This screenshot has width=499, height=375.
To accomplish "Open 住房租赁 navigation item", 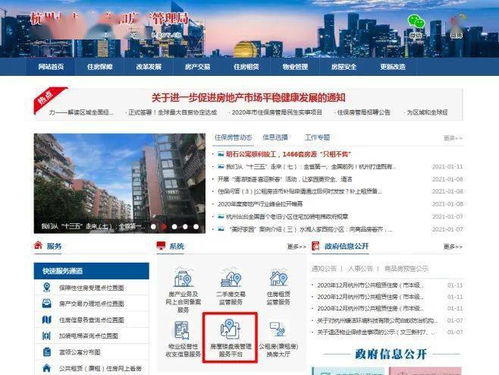I will tap(246, 67).
